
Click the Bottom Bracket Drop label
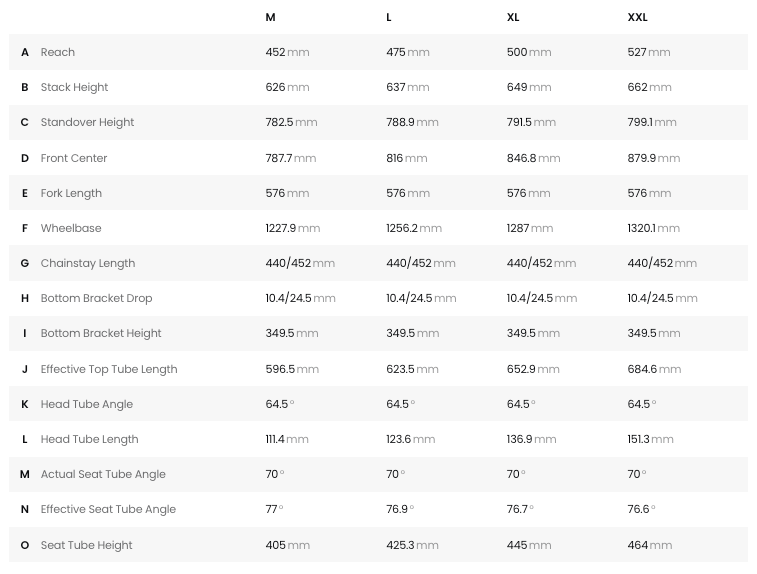pyautogui.click(x=96, y=298)
